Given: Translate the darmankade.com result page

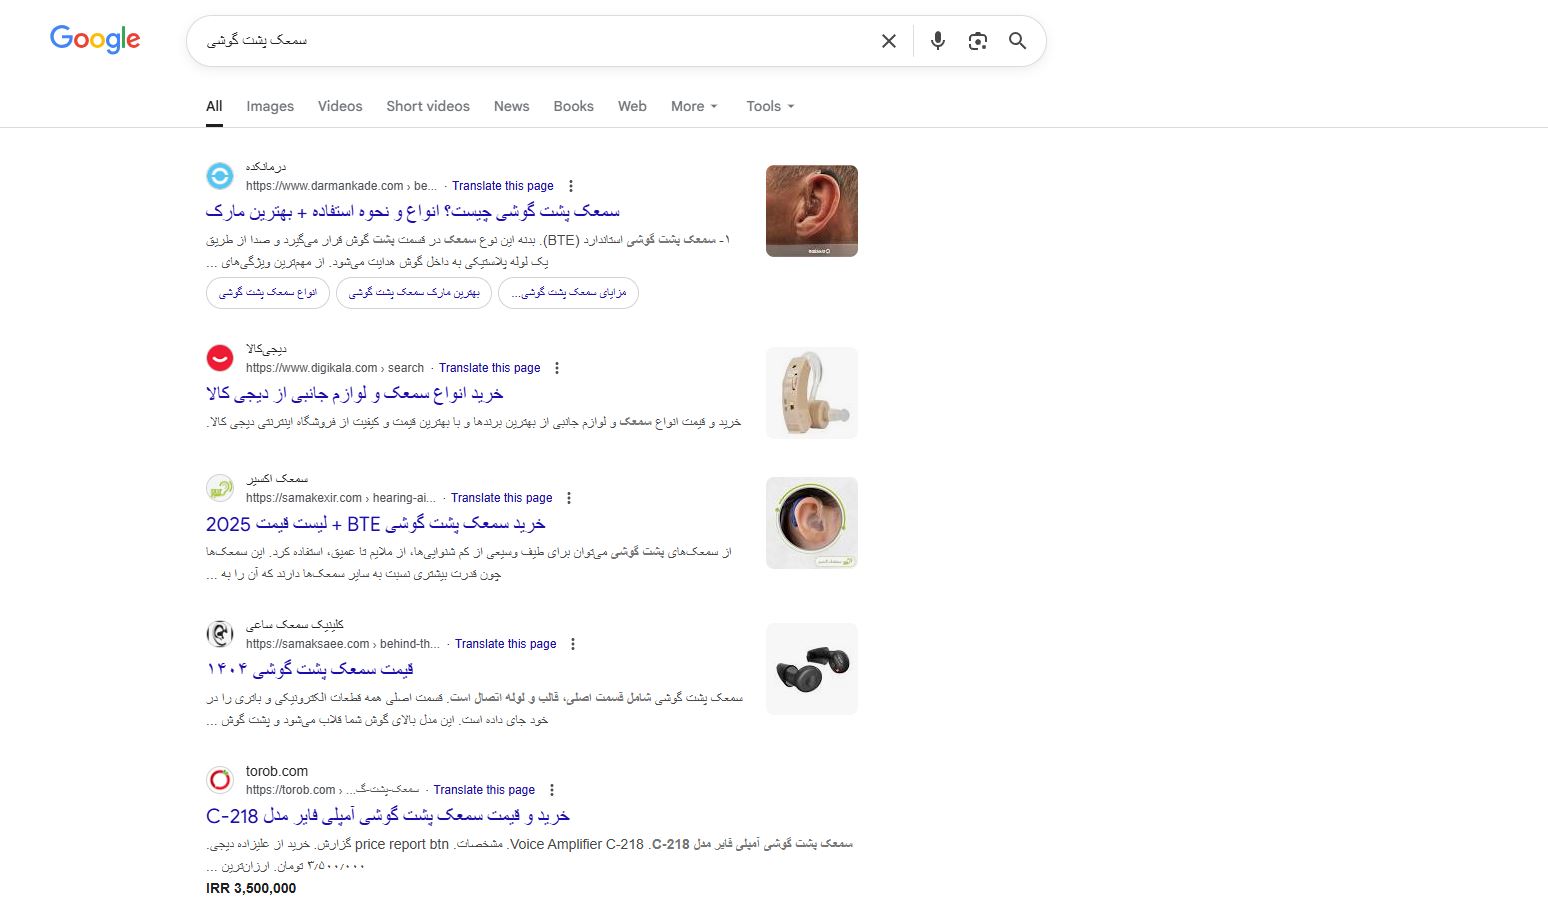Looking at the screenshot, I should point(503,186).
